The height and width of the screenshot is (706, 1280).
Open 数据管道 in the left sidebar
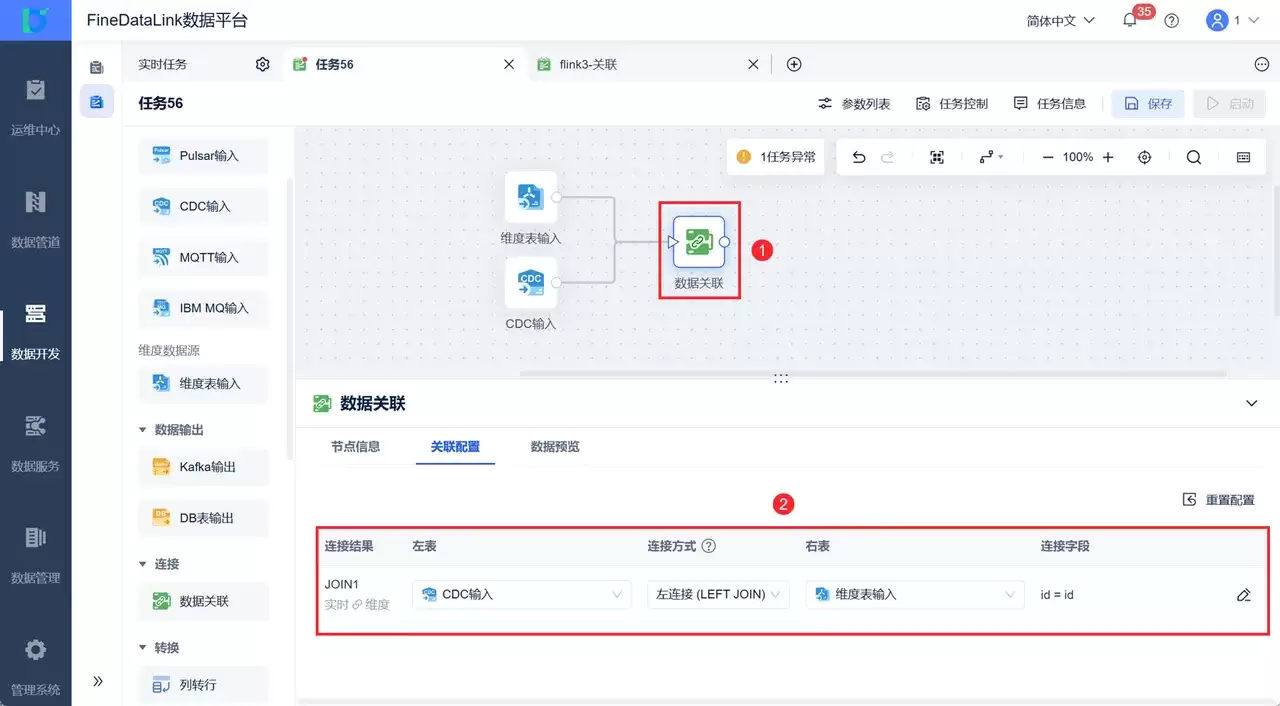pos(35,220)
